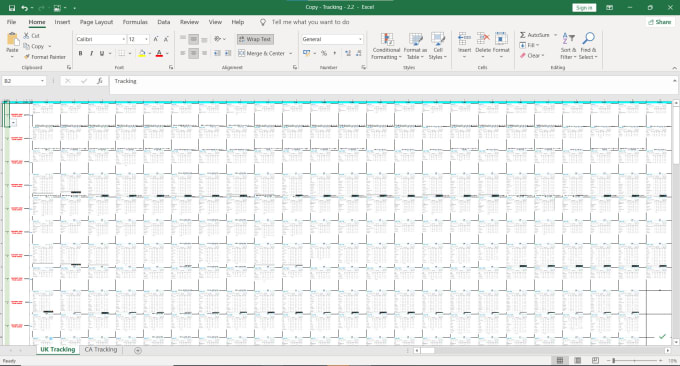
Task: Click Increase Indent icon
Action: click(x=227, y=53)
